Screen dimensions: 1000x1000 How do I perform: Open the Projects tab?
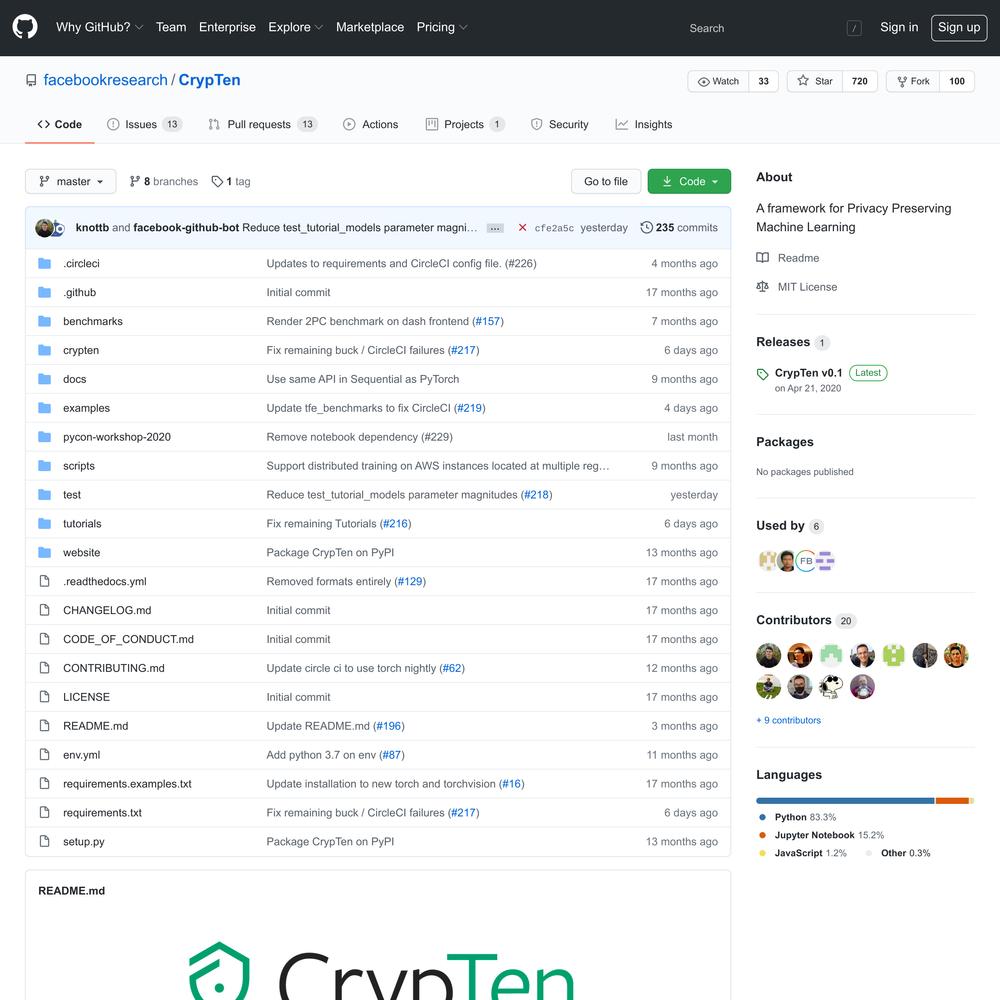point(465,124)
